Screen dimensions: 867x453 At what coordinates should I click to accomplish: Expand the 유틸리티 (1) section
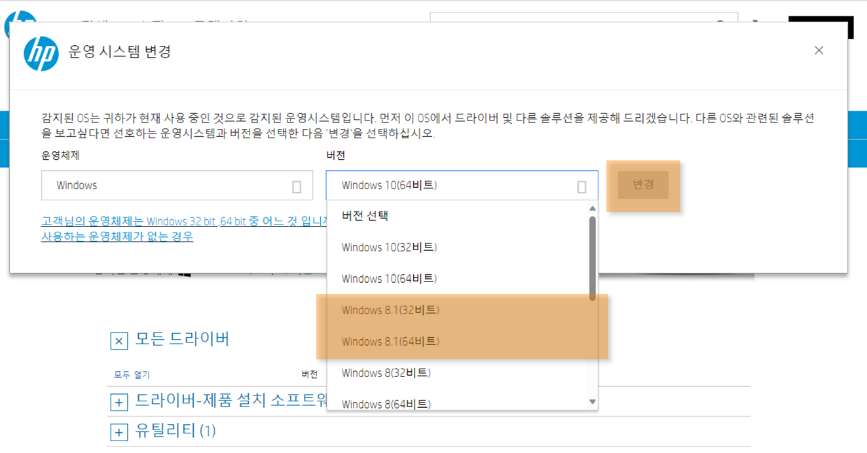(x=119, y=432)
